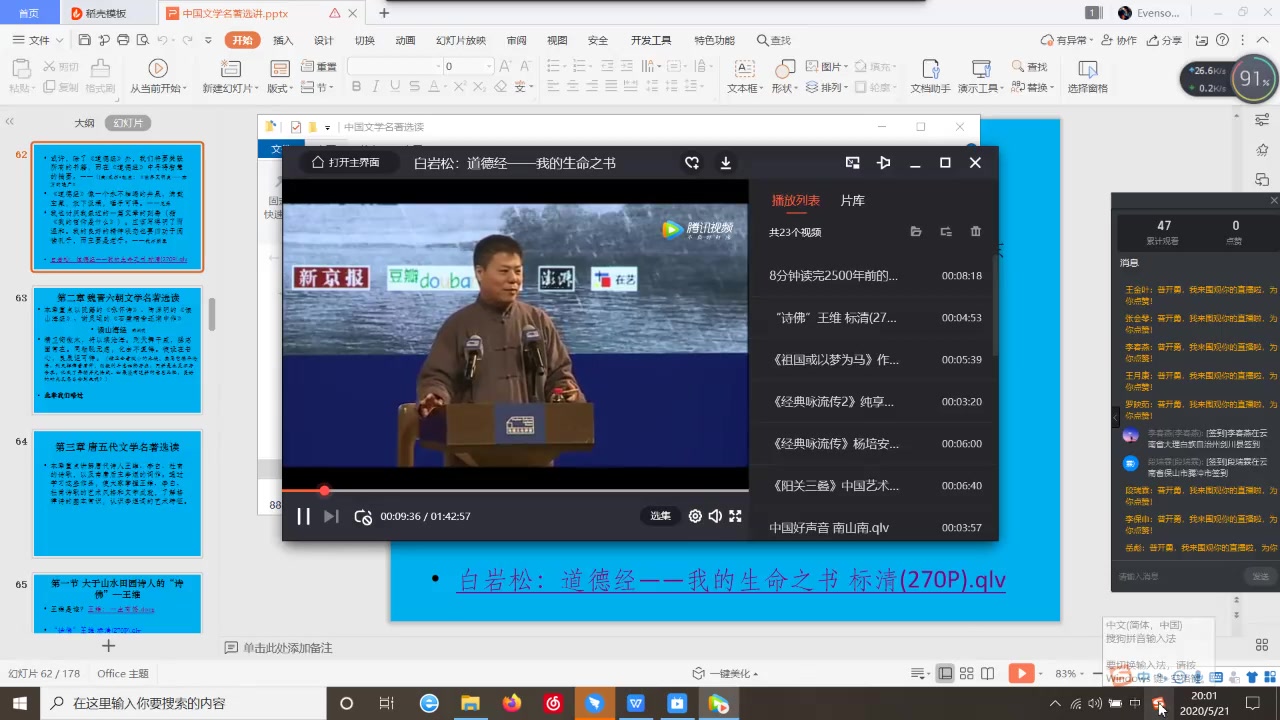Screen dimensions: 1280x720
Task: Switch to slide sorter view
Action: [968, 674]
